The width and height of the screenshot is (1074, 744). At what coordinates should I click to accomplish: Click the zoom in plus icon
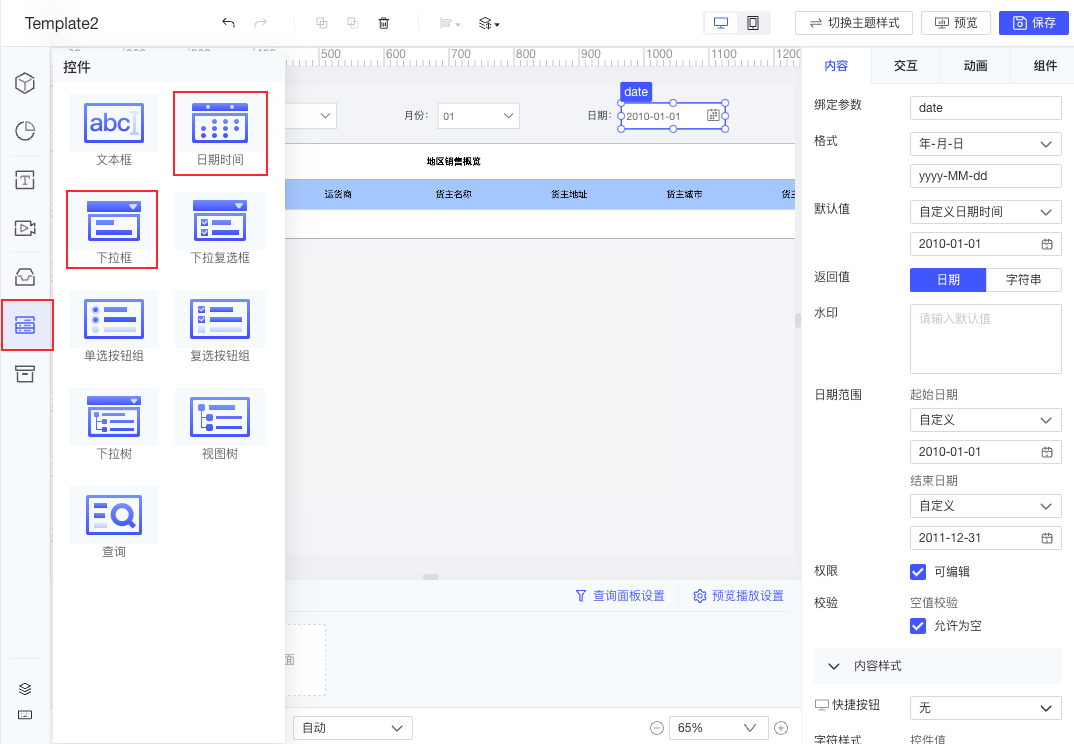(x=781, y=728)
